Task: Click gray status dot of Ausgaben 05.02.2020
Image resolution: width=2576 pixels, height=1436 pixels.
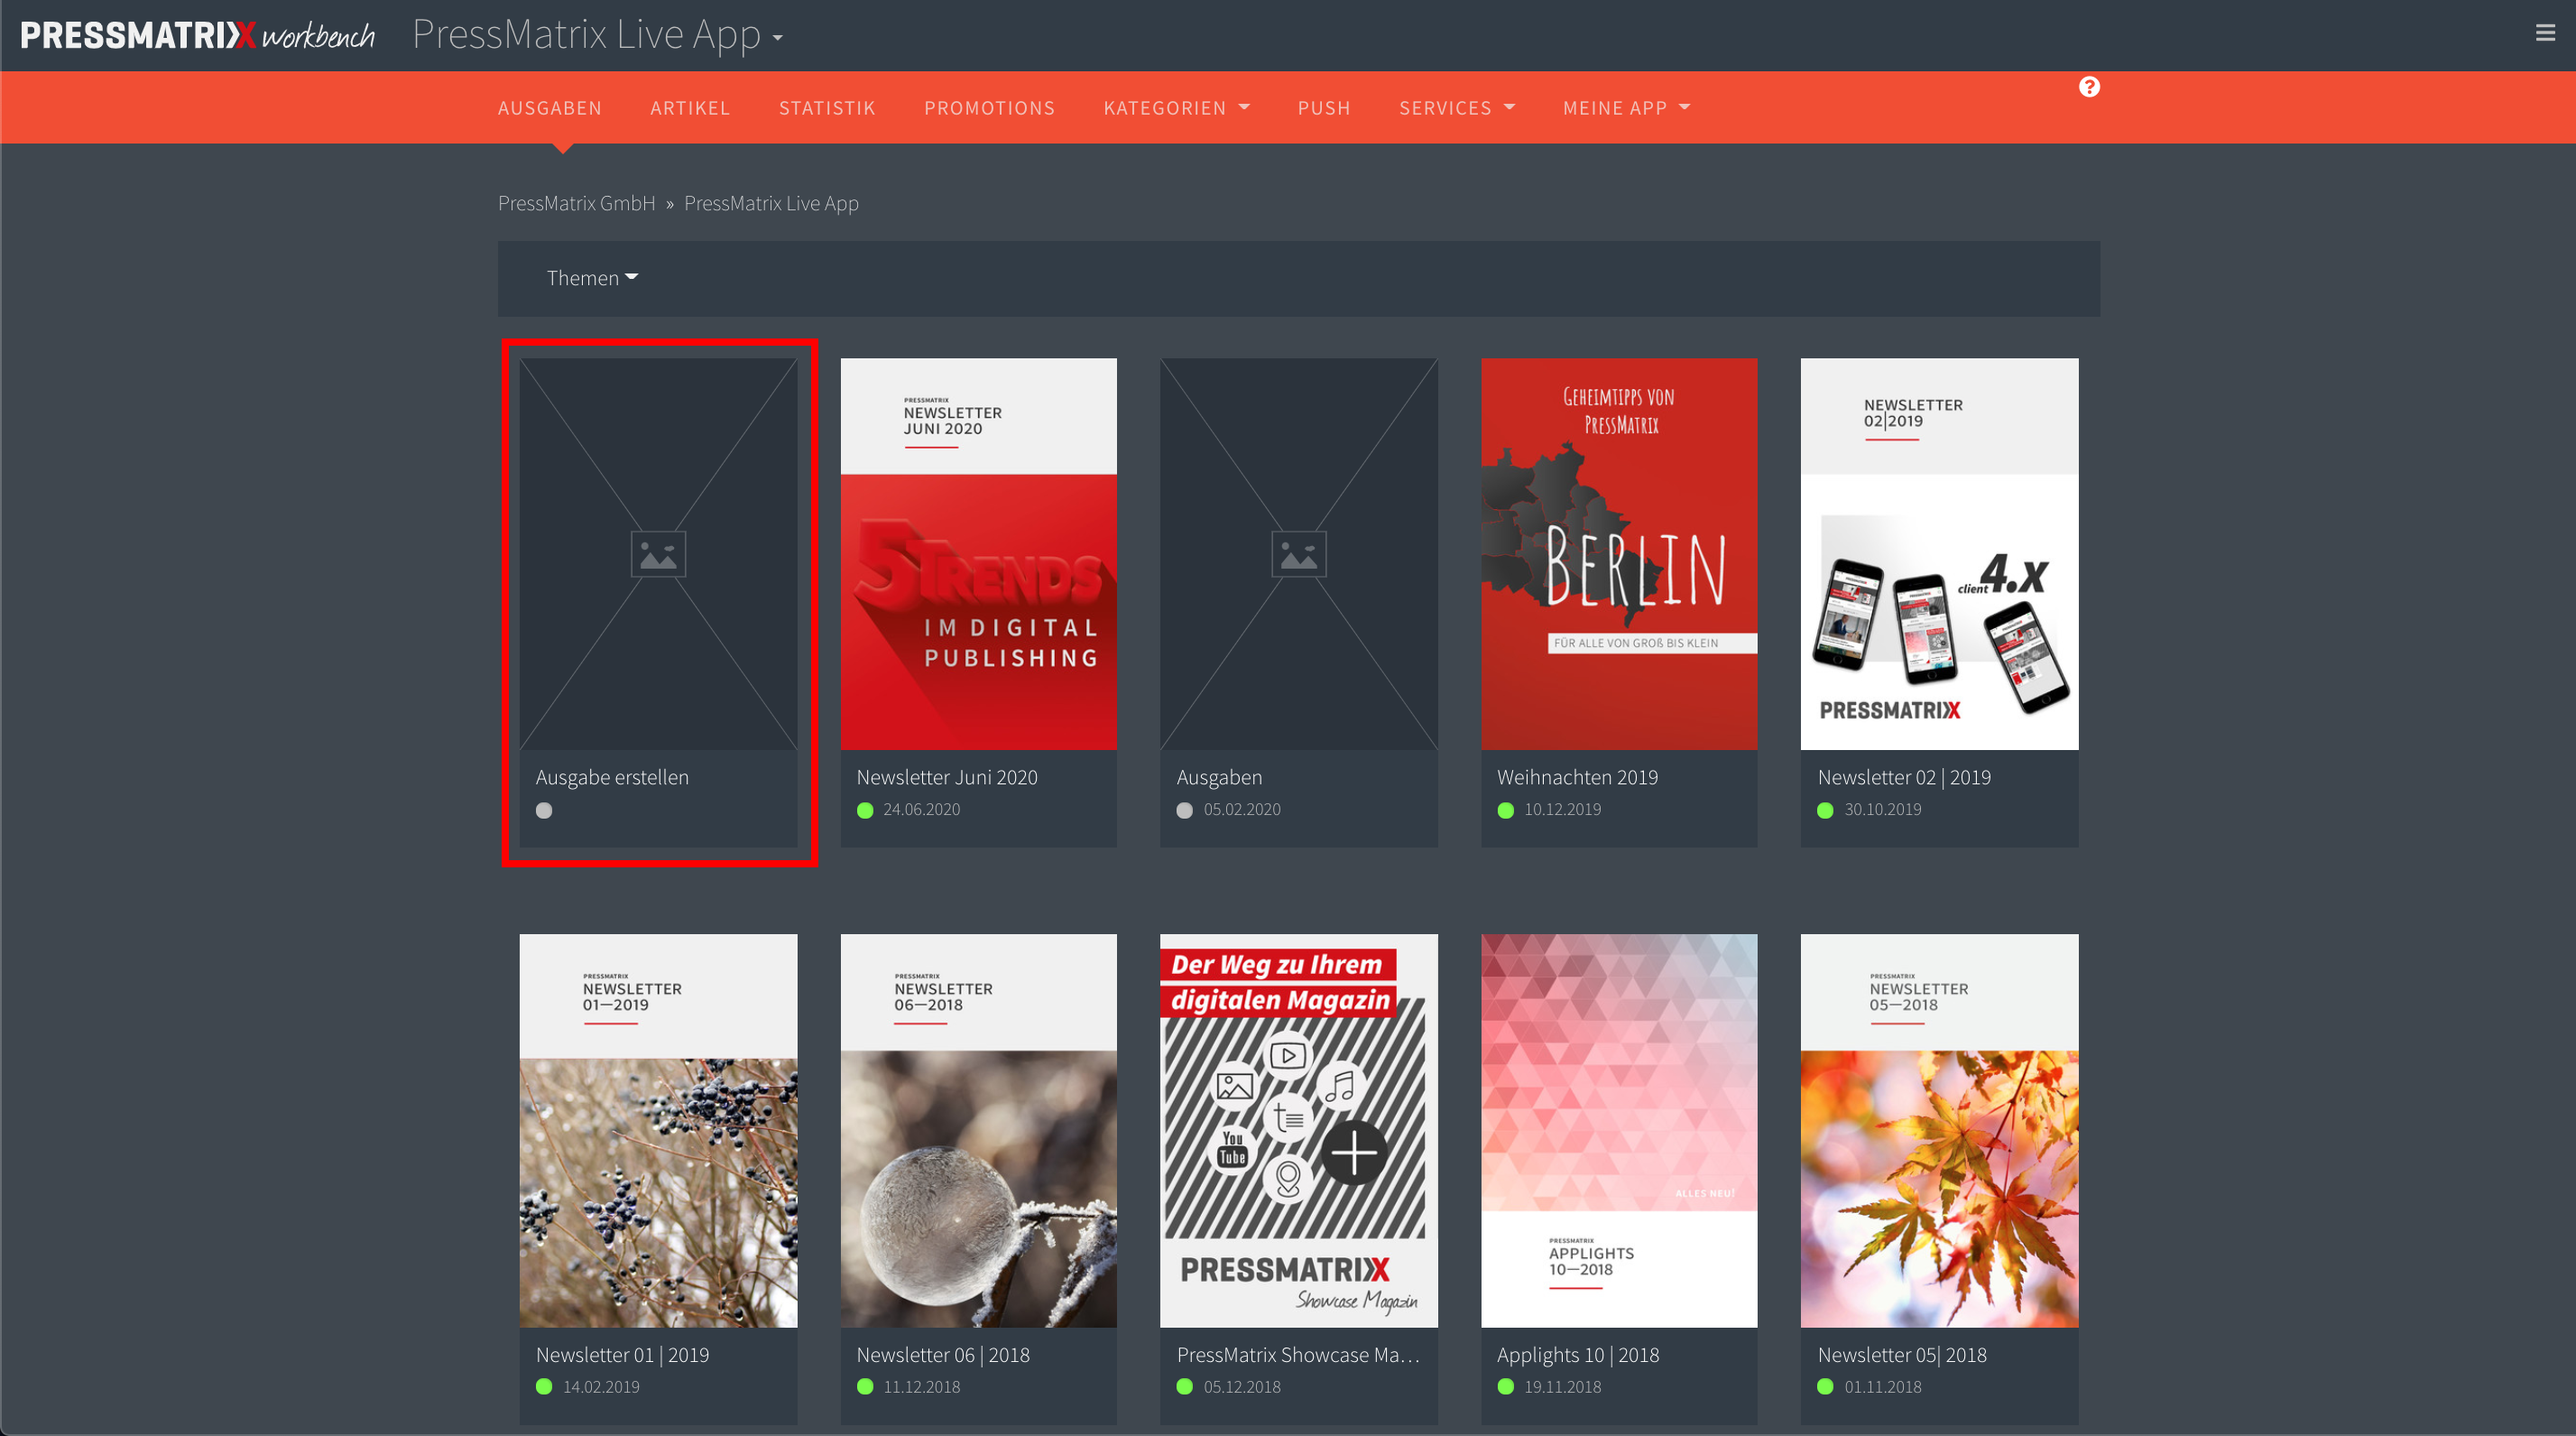Action: coord(1185,810)
